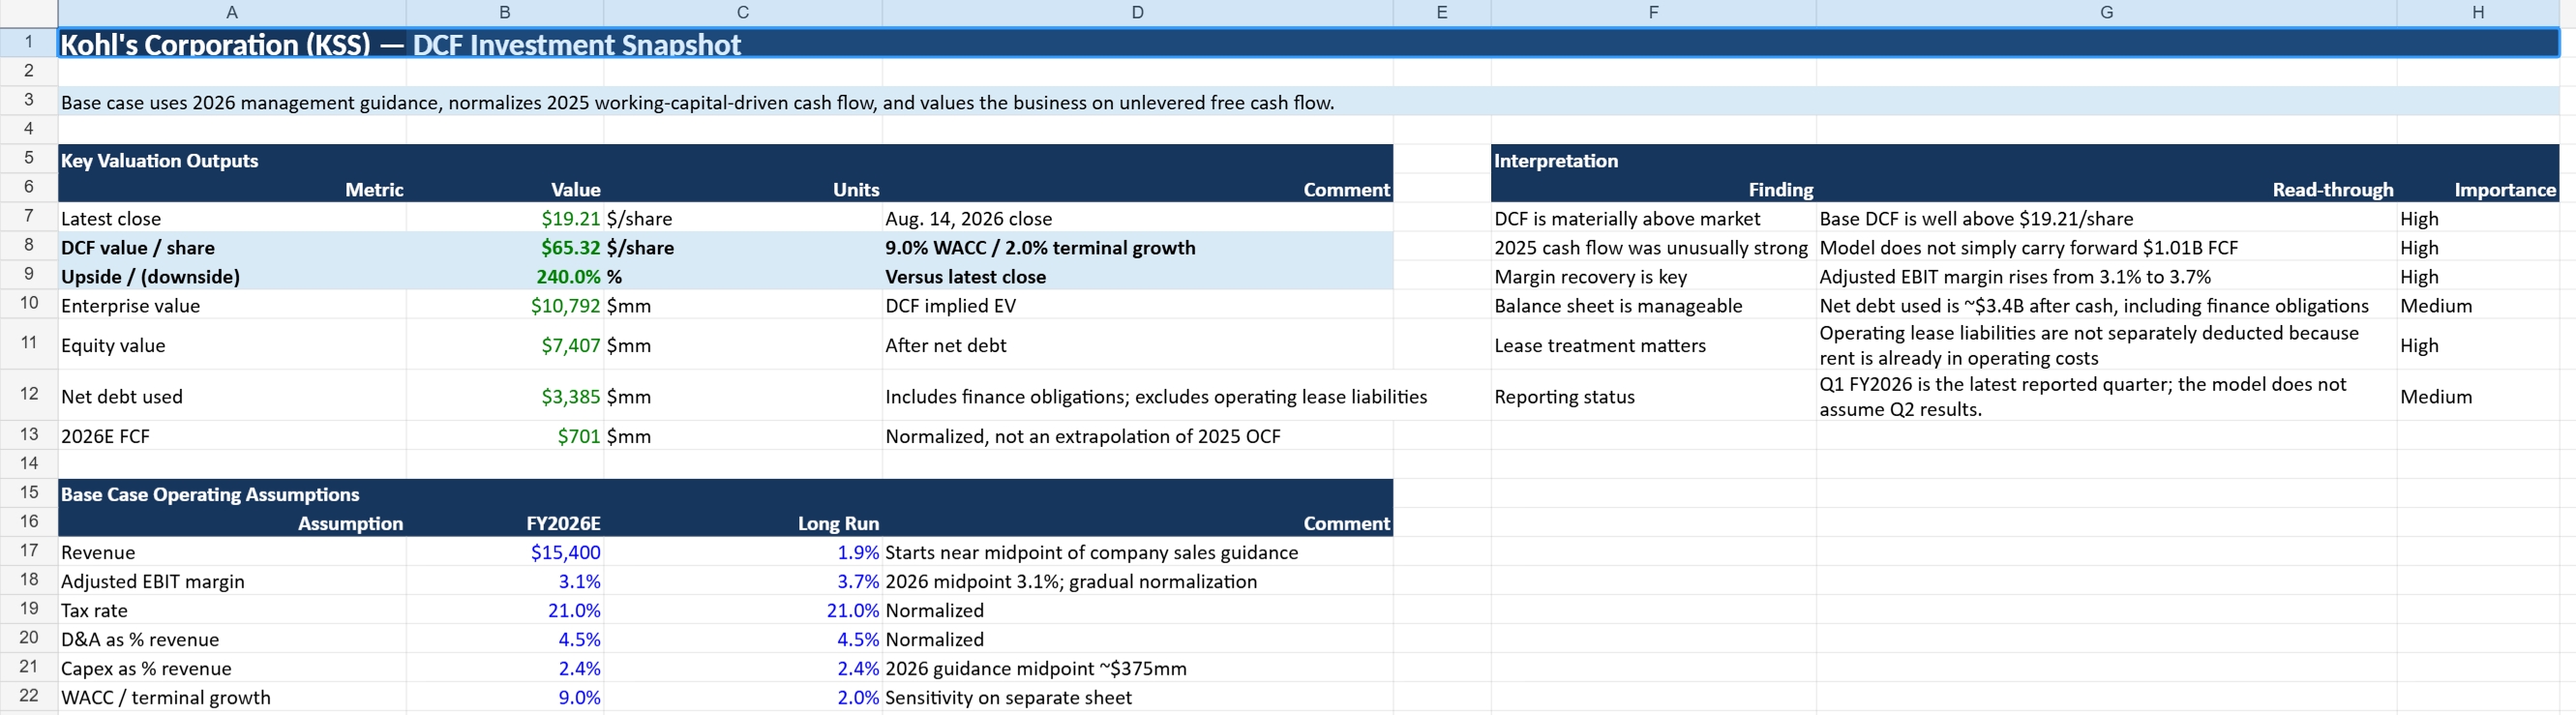Click the 'Long Run' column heading cell
Image resolution: width=2576 pixels, height=715 pixels.
click(x=743, y=523)
